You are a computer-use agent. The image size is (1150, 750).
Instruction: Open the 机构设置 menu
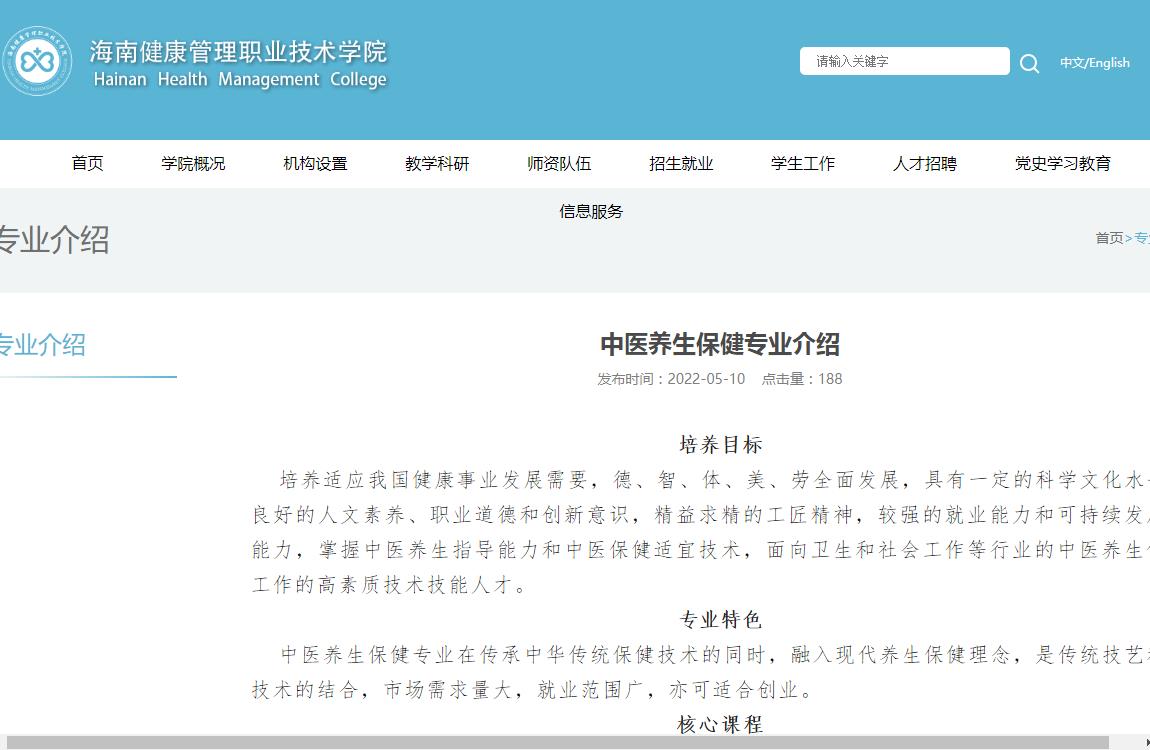coord(315,163)
